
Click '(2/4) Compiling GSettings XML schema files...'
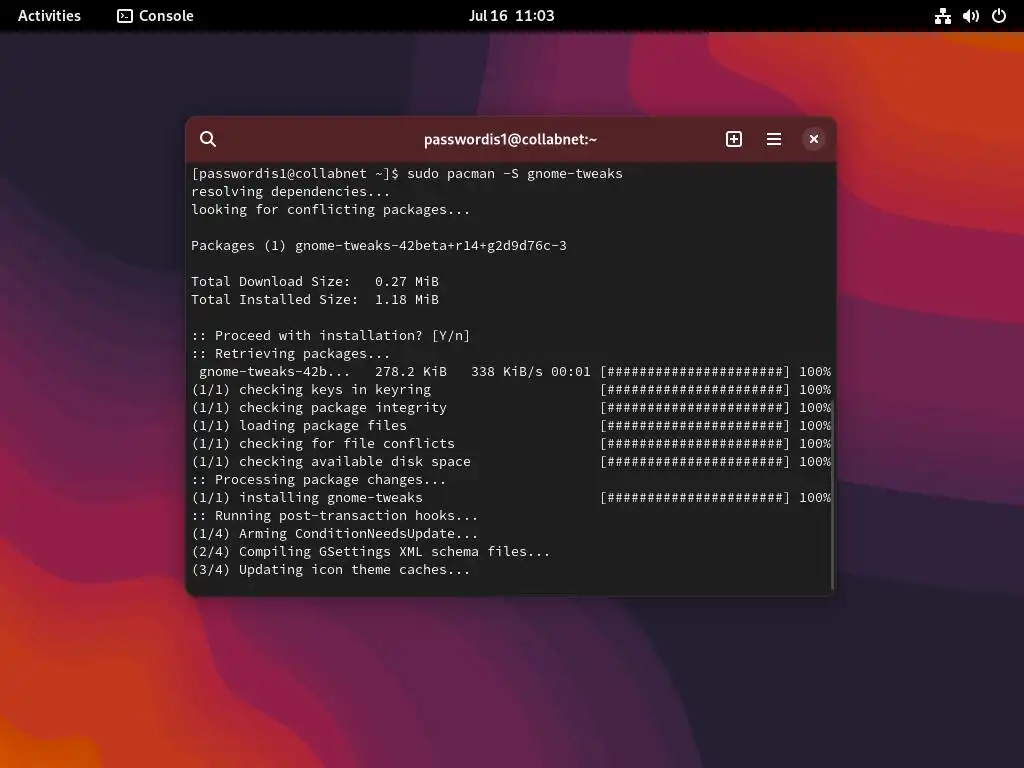click(x=371, y=552)
